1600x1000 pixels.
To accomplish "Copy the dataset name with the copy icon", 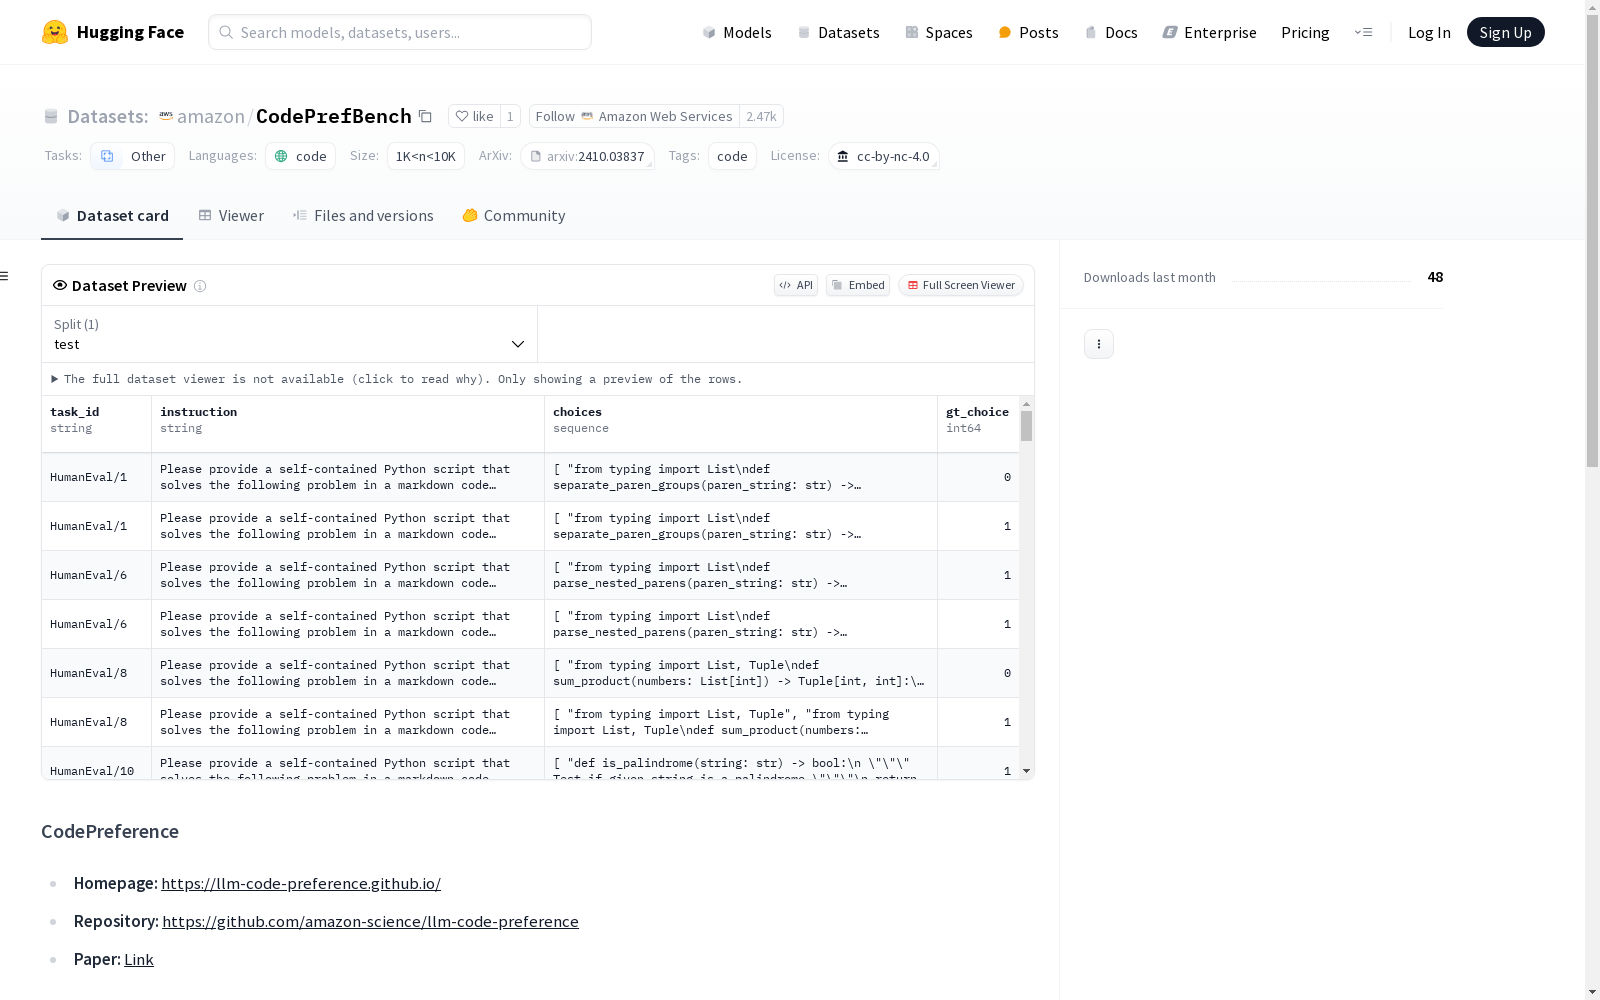I will click(x=425, y=116).
